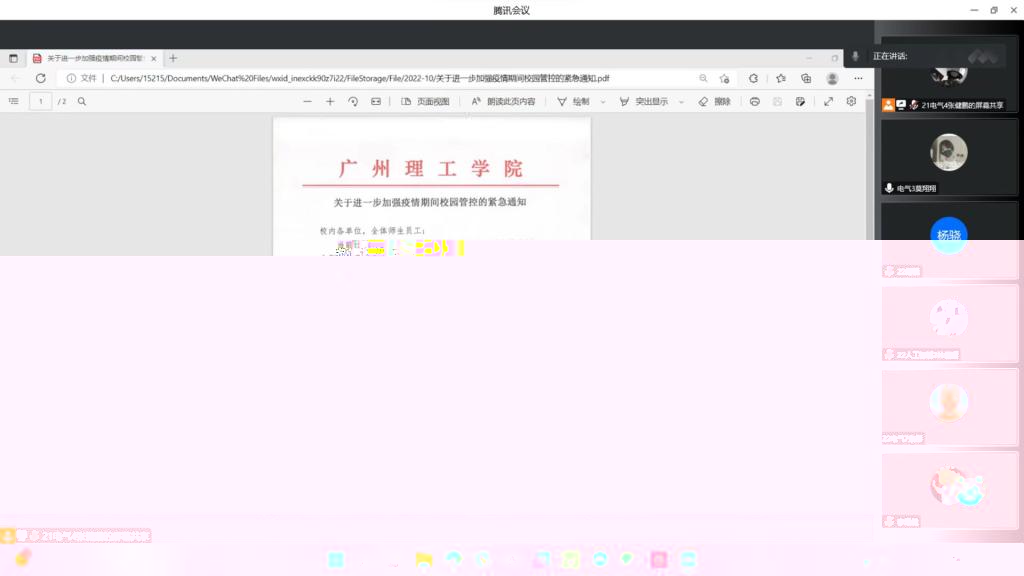The image size is (1024, 576).
Task: Toggle microphone icon beside 电气3莫翔翔
Action: coord(889,188)
